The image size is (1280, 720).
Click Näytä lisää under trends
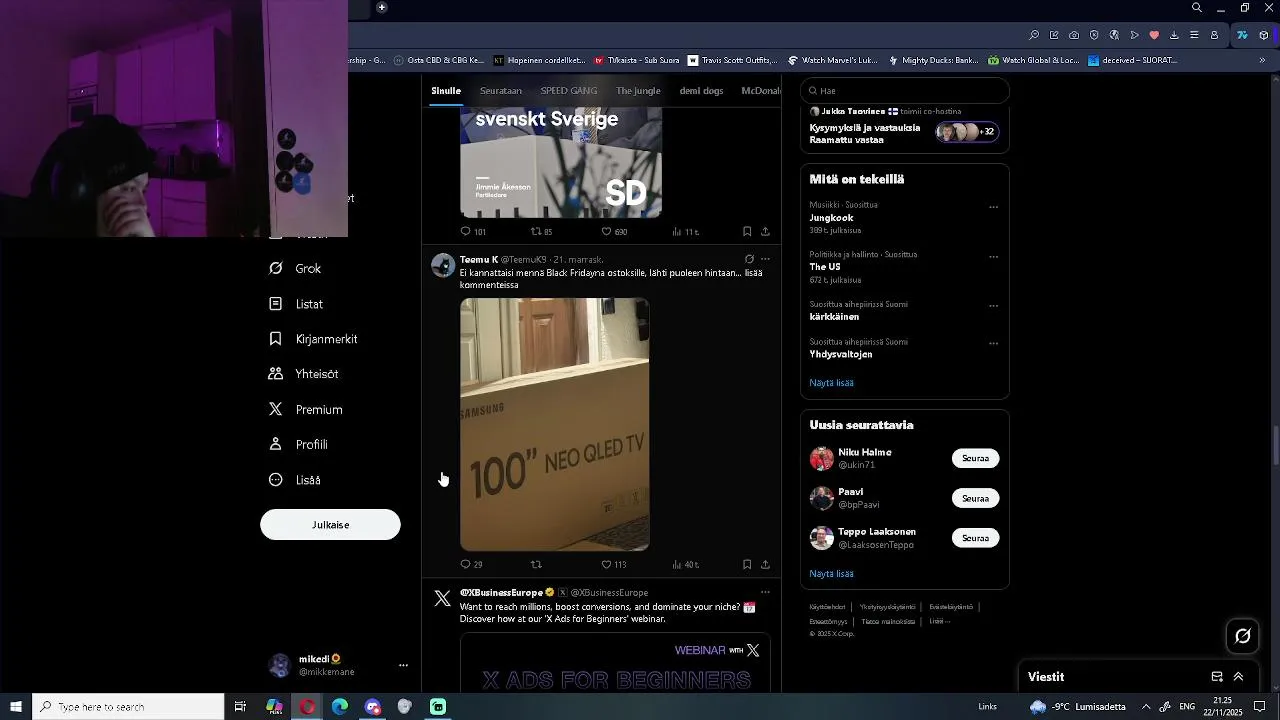click(831, 383)
